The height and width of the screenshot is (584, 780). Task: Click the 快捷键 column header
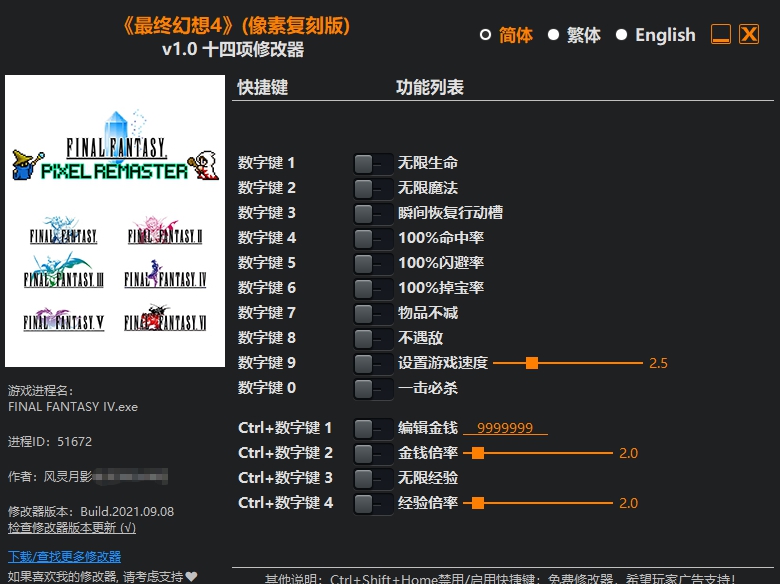263,87
